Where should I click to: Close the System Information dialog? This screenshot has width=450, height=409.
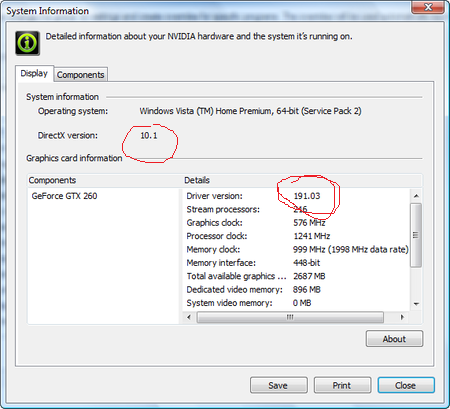tap(406, 385)
